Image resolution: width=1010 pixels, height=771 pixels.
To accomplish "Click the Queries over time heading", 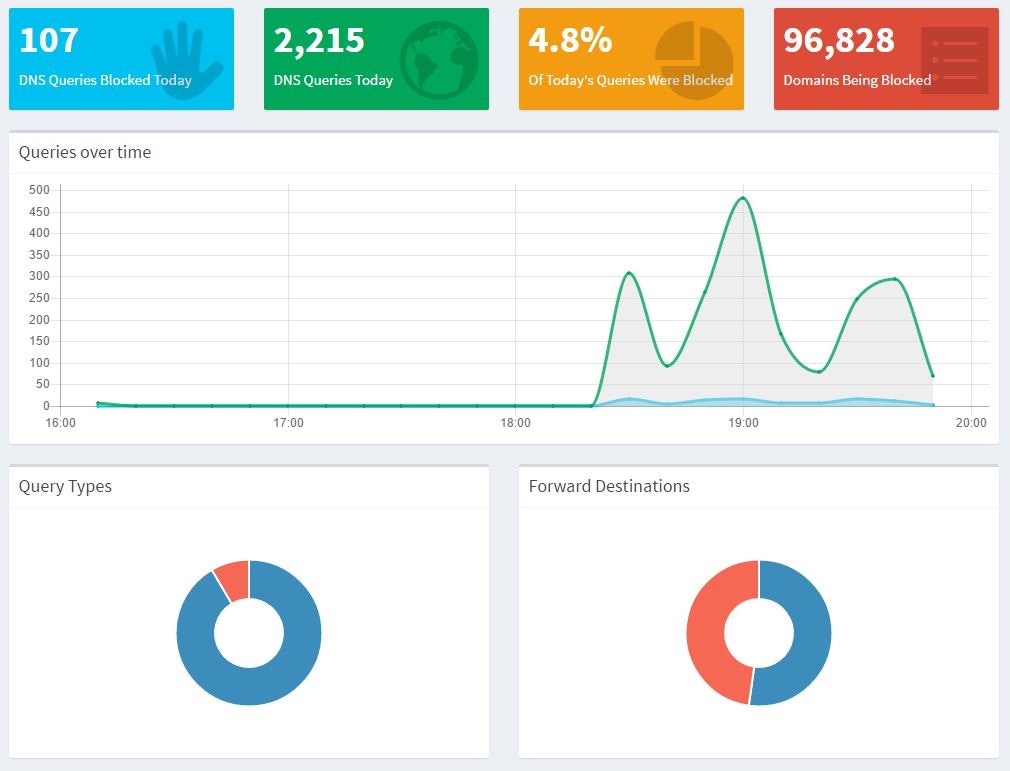I will [x=85, y=152].
